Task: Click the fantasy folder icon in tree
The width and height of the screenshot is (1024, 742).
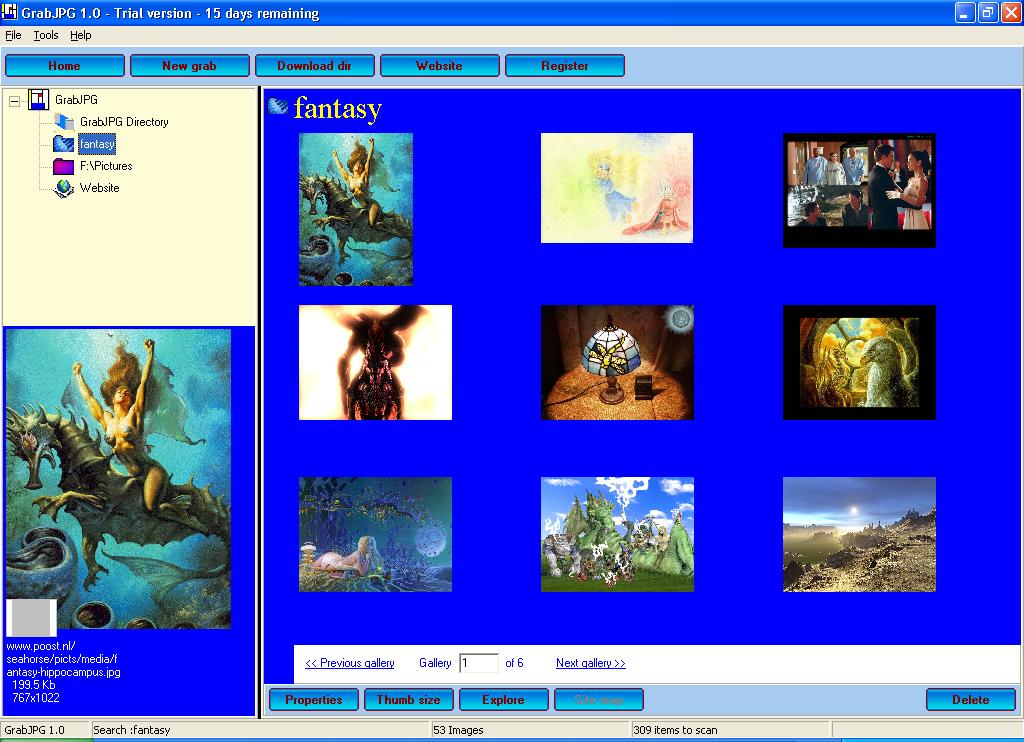Action: coord(63,144)
